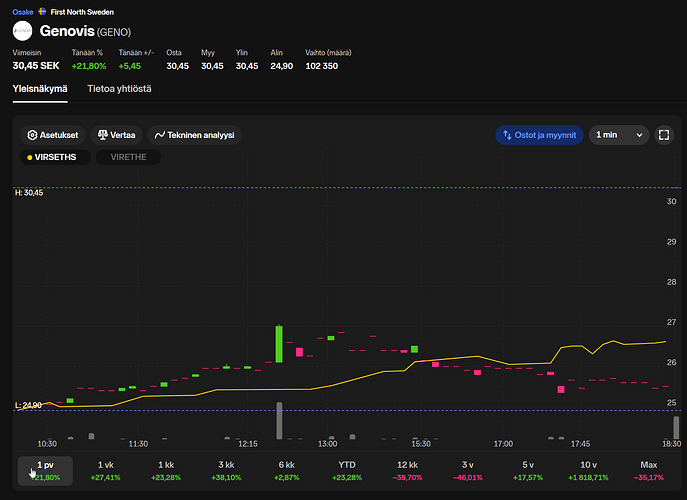Click First North Sweden market label
Image resolution: width=687 pixels, height=500 pixels.
tap(82, 12)
